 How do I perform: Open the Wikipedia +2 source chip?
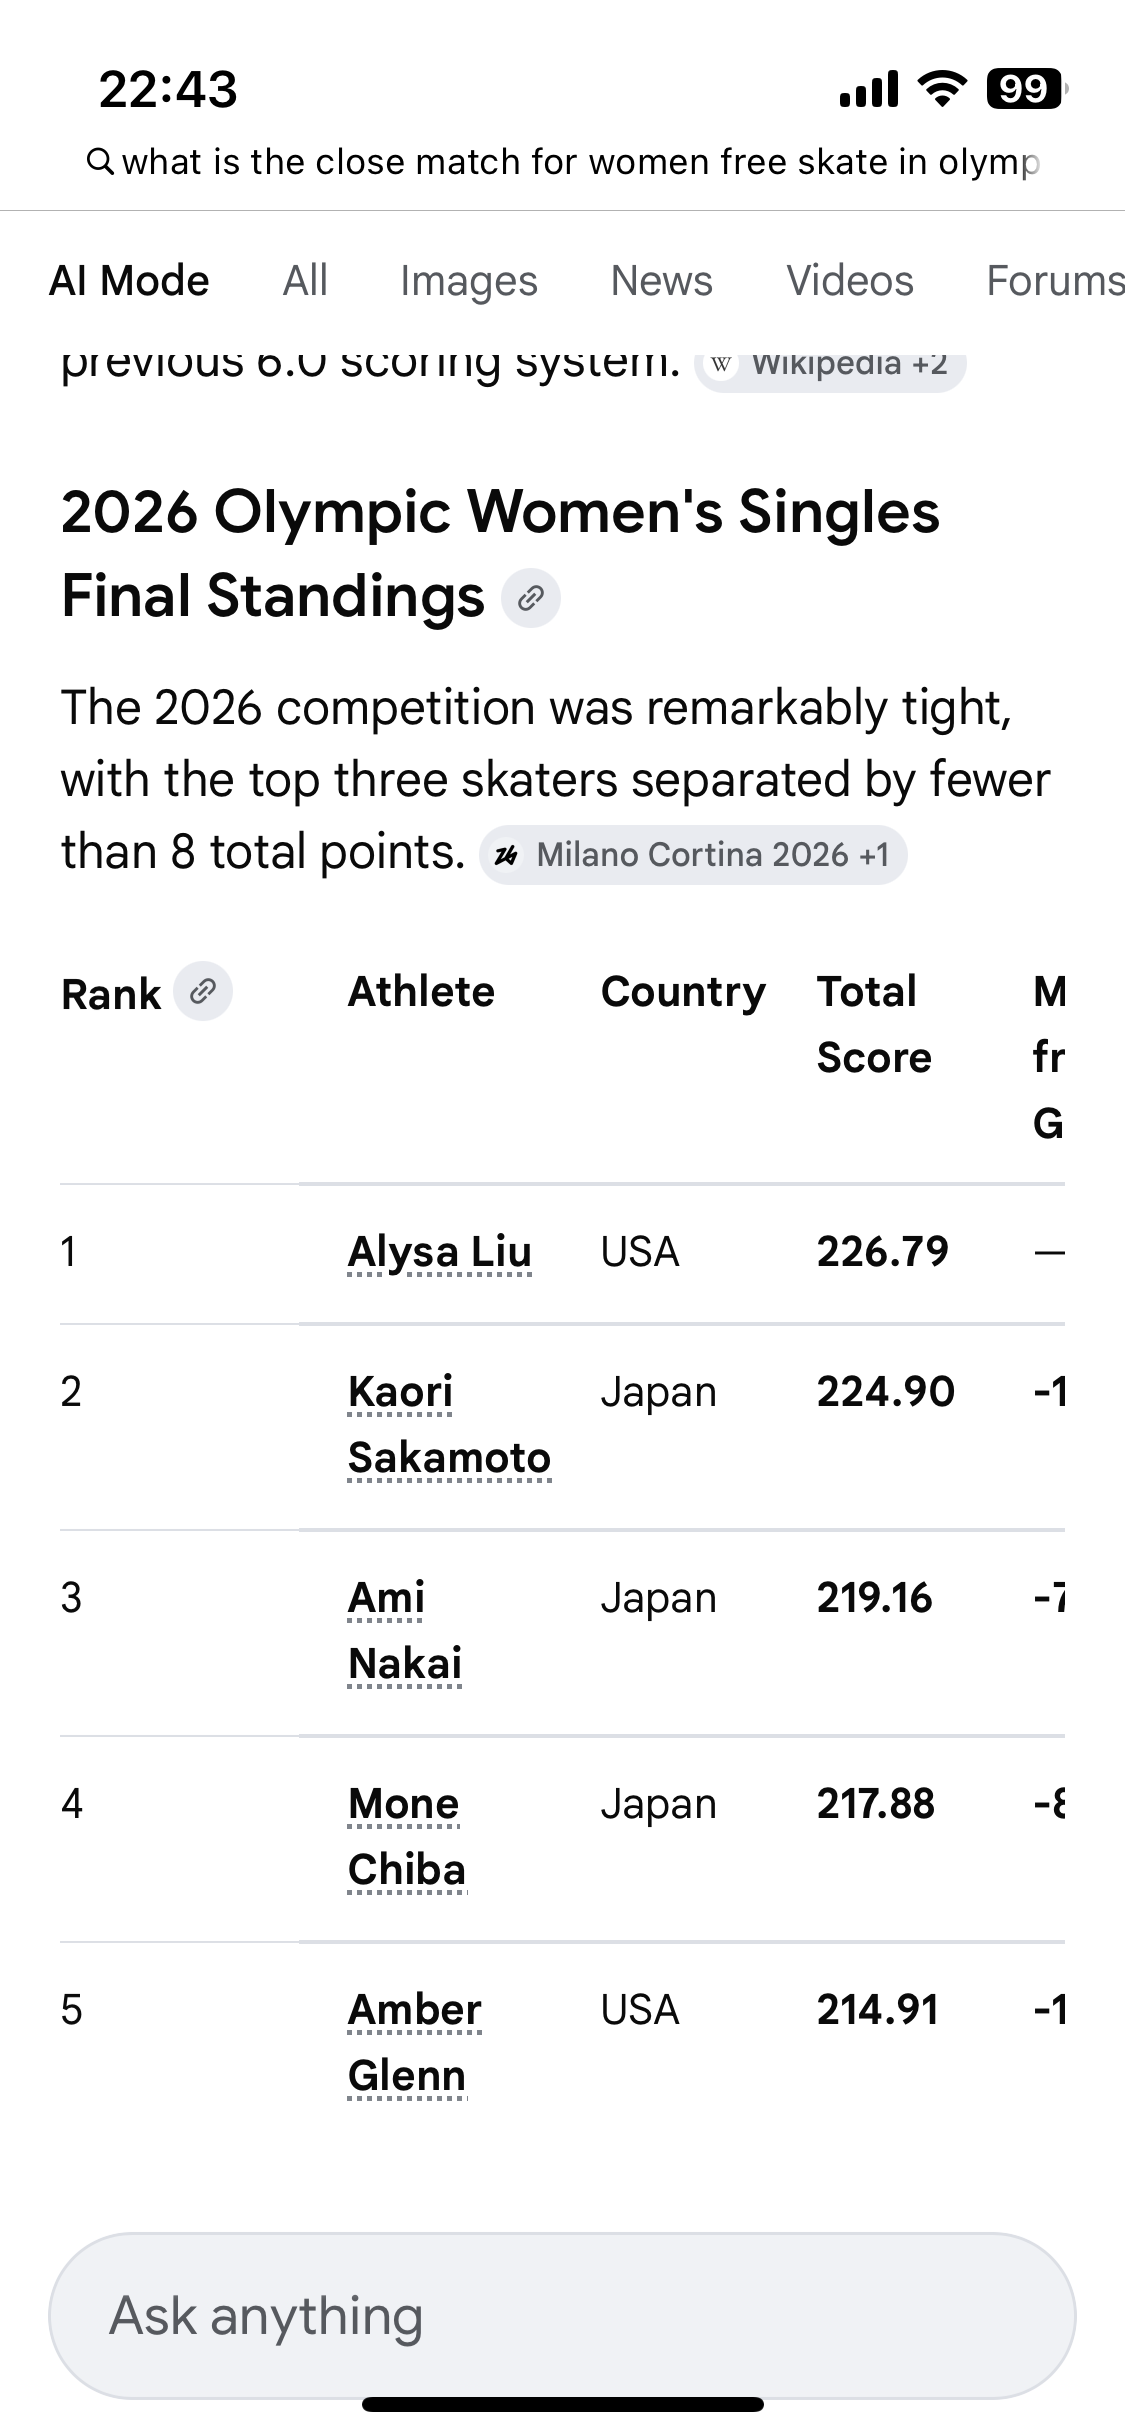830,365
